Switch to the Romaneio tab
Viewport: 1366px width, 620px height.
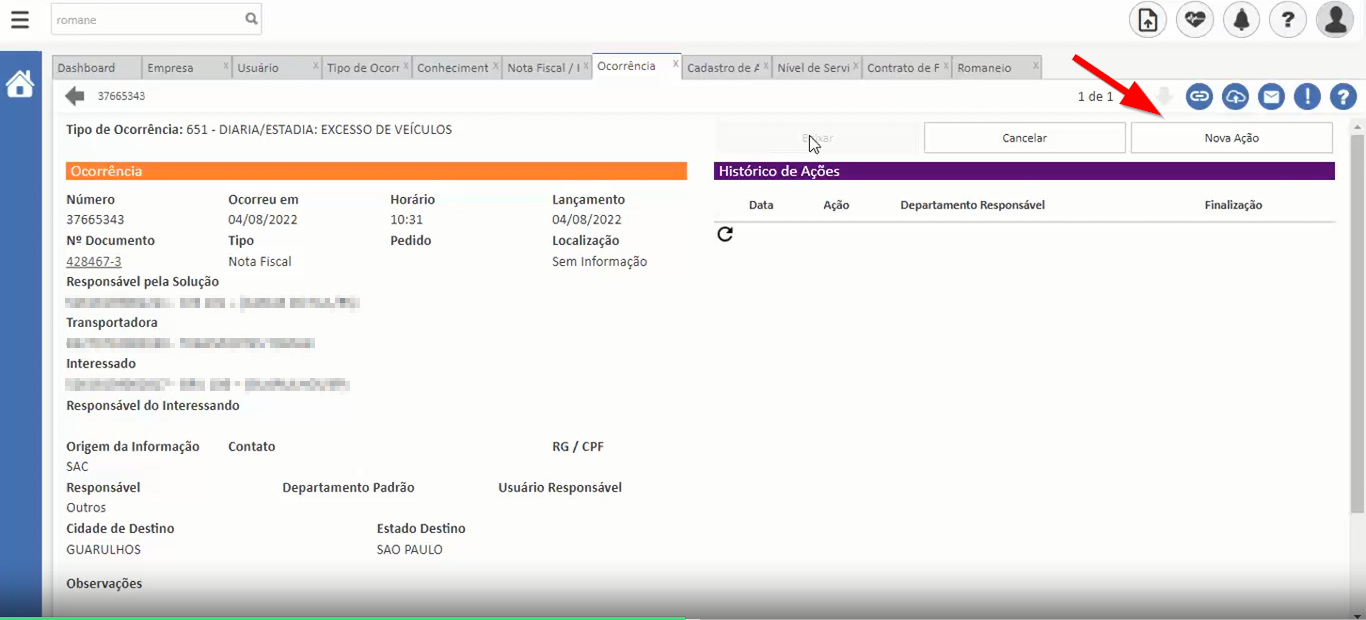point(984,68)
